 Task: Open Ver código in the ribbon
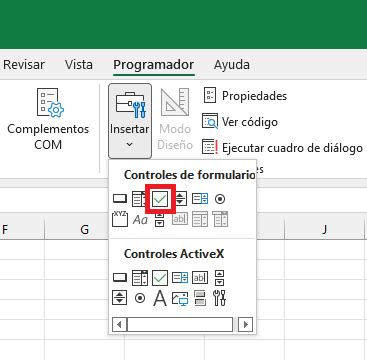click(240, 122)
